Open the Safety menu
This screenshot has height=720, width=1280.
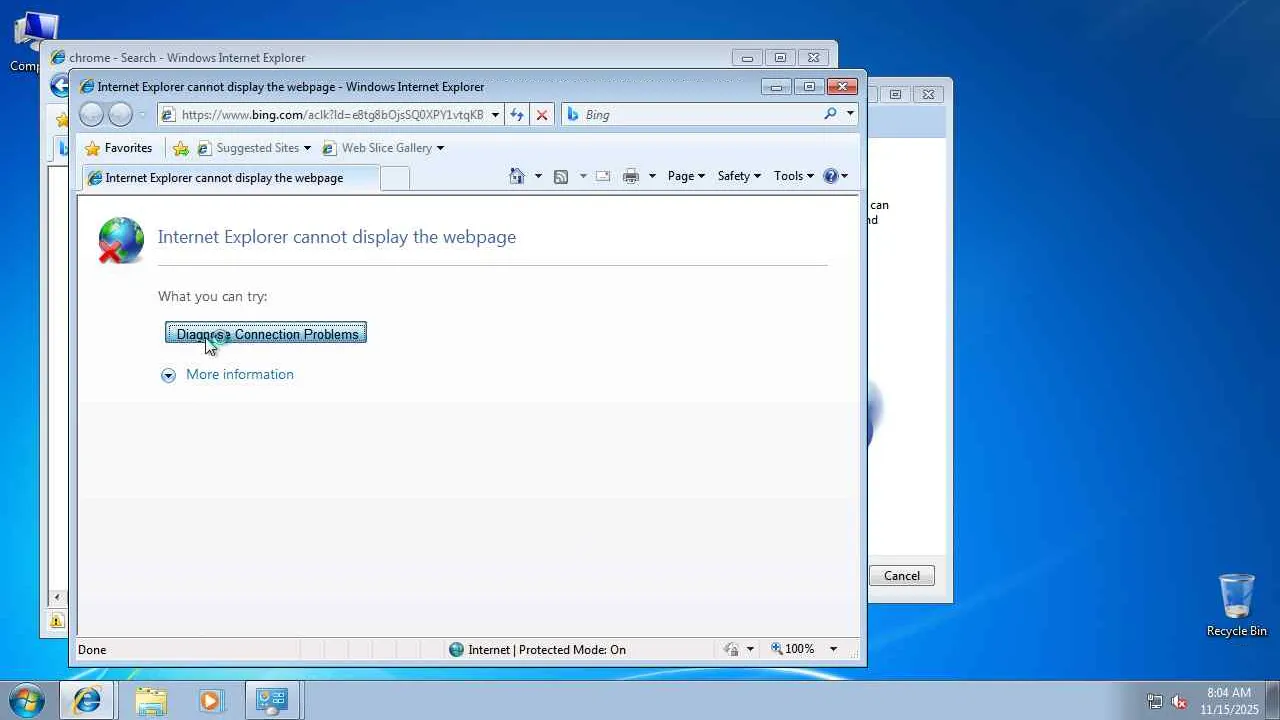[739, 176]
